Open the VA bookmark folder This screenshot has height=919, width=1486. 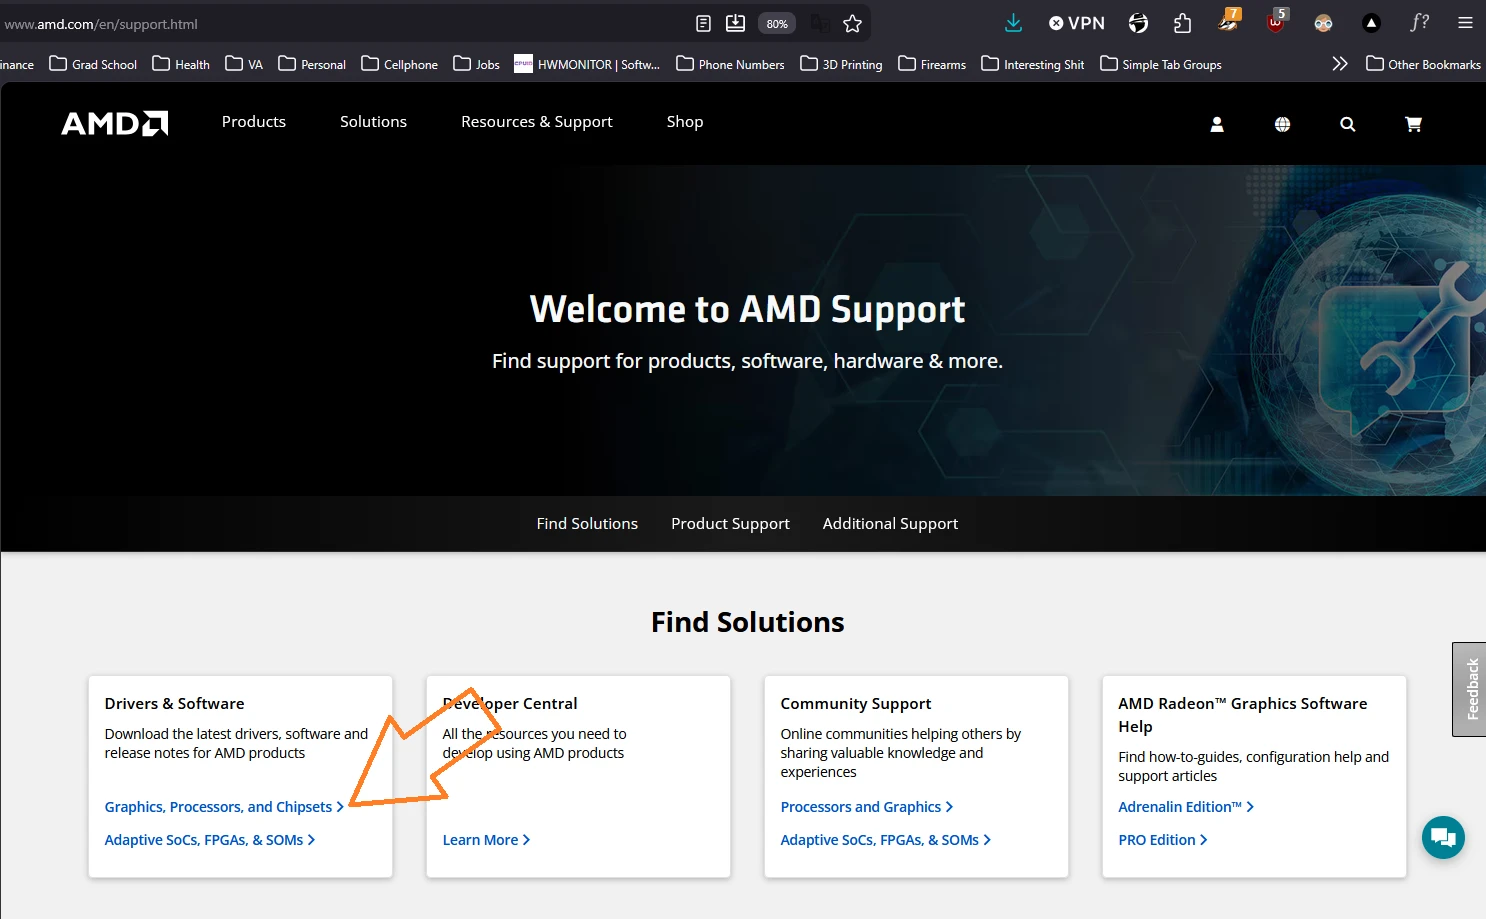[x=244, y=64]
